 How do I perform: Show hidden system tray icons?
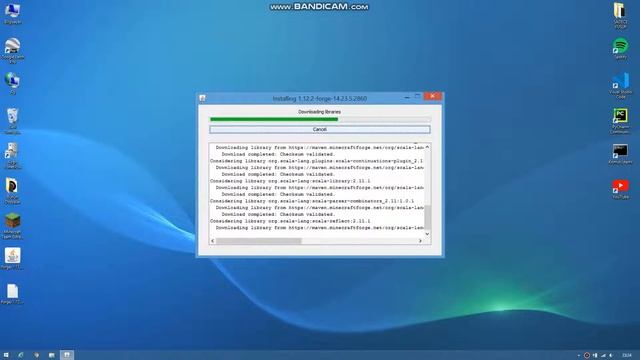click(x=578, y=356)
